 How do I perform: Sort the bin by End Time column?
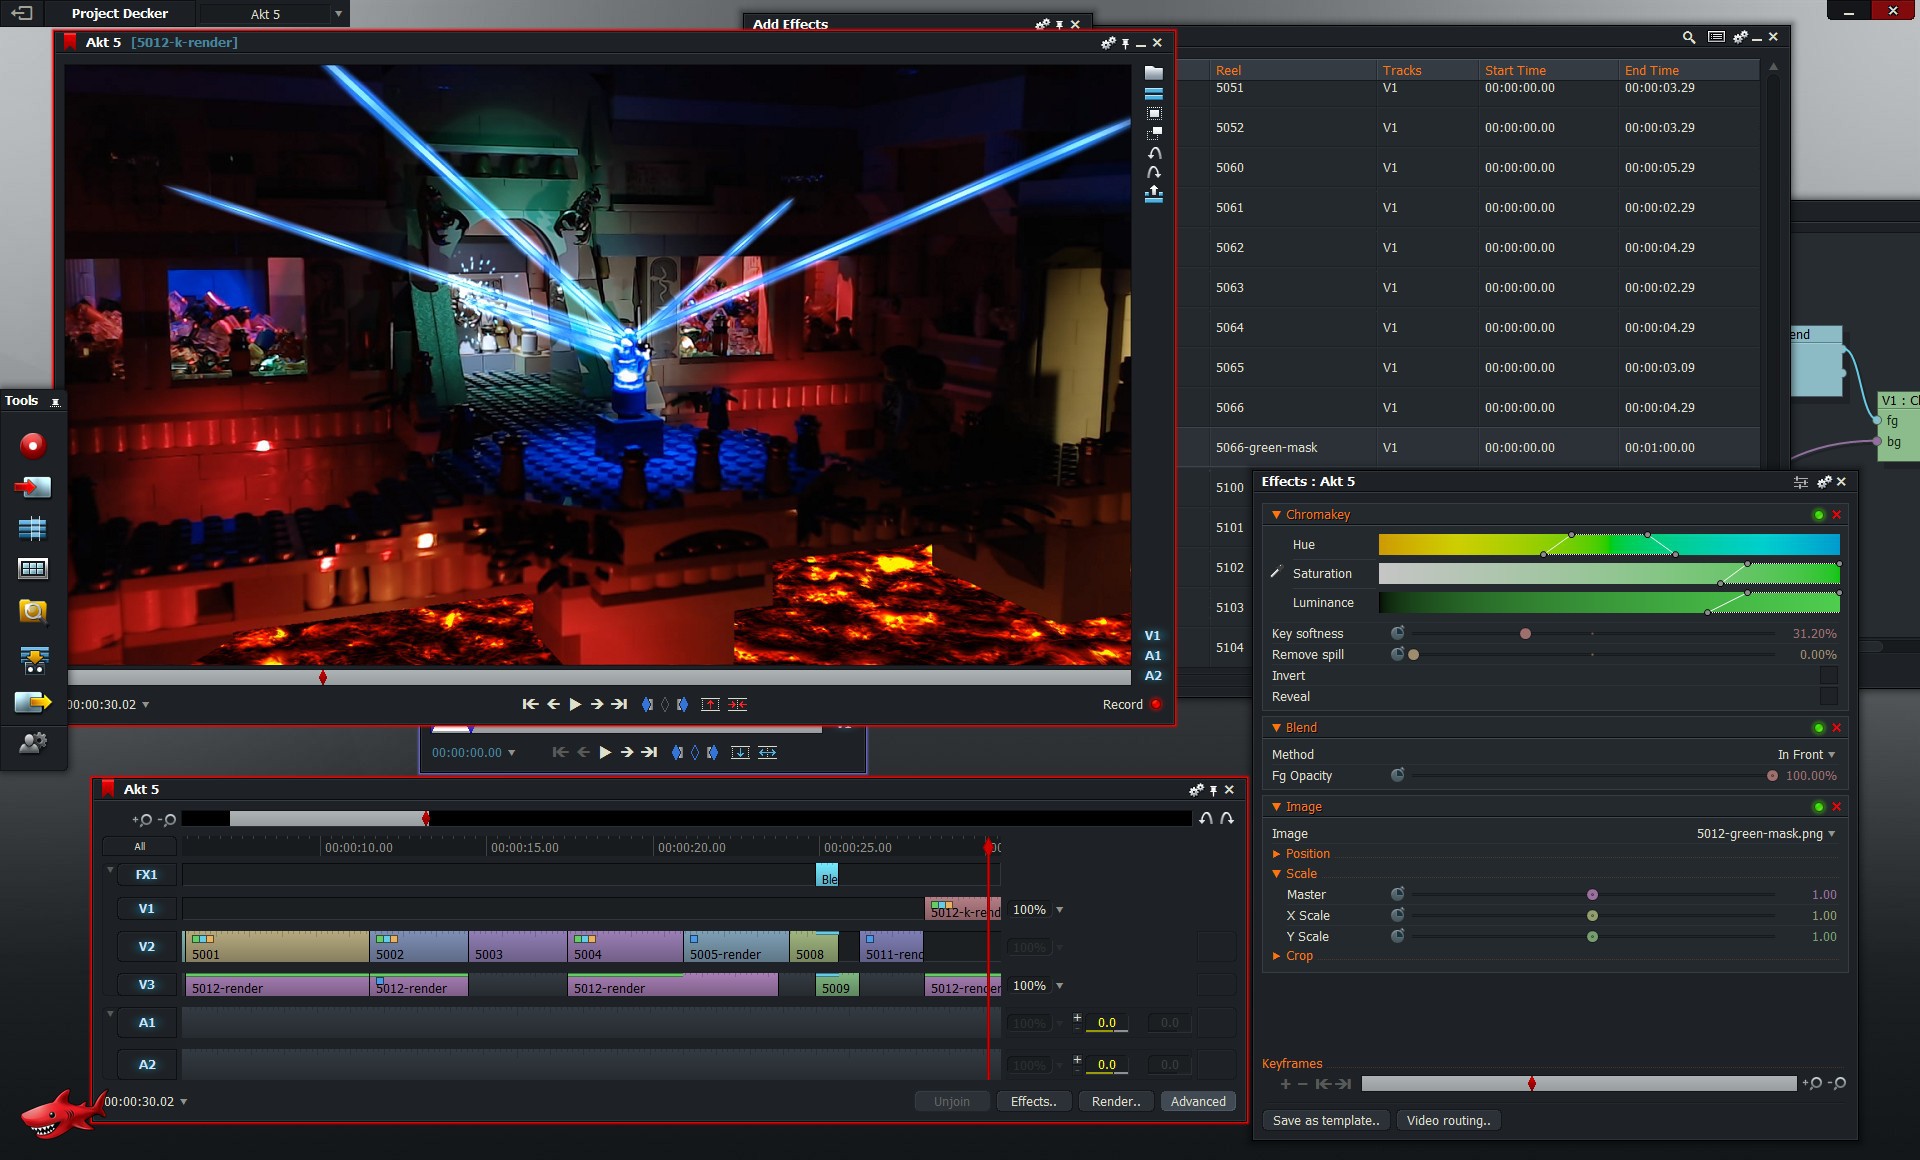(1652, 70)
